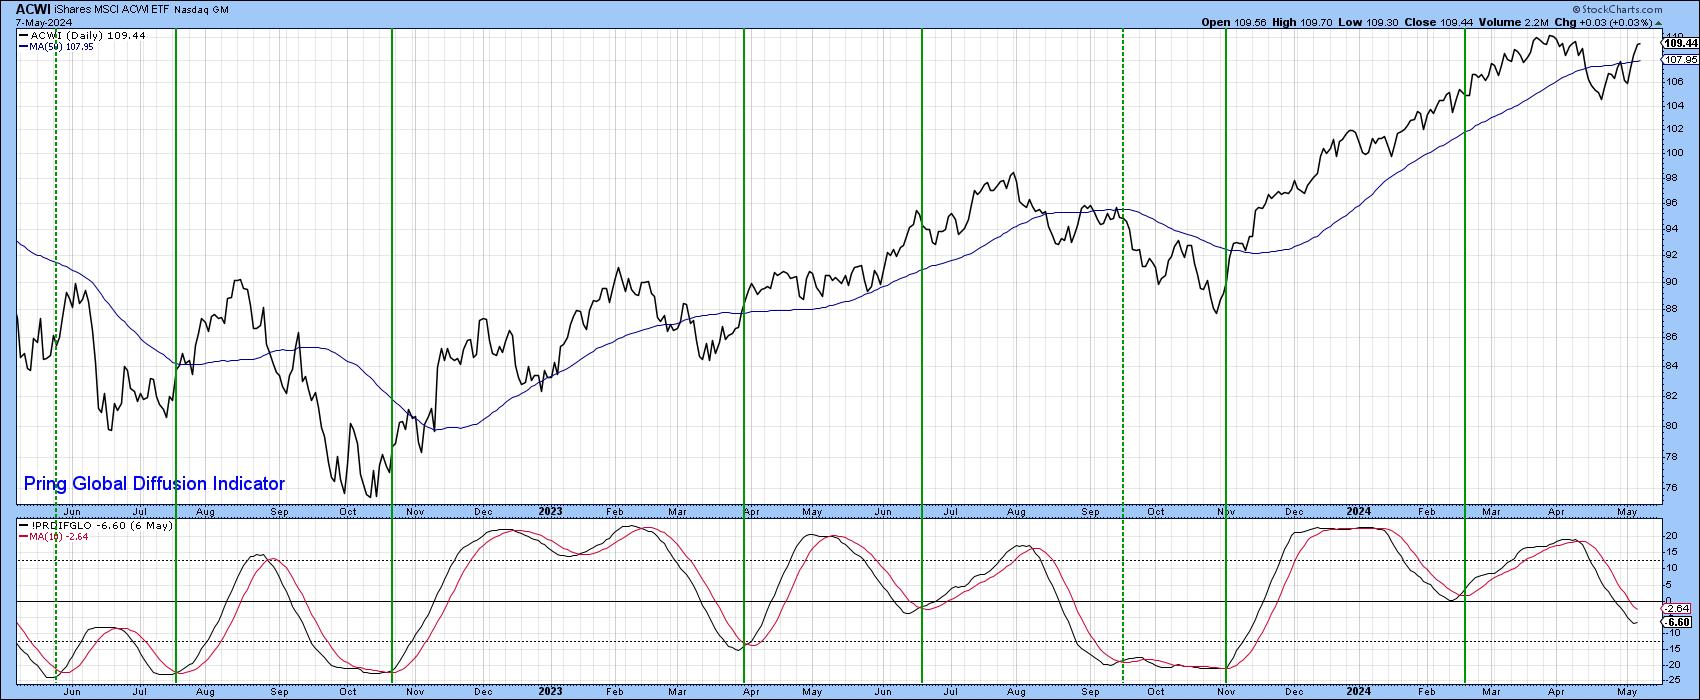Click the 80 price axis label
The width and height of the screenshot is (1700, 700).
tap(1670, 426)
